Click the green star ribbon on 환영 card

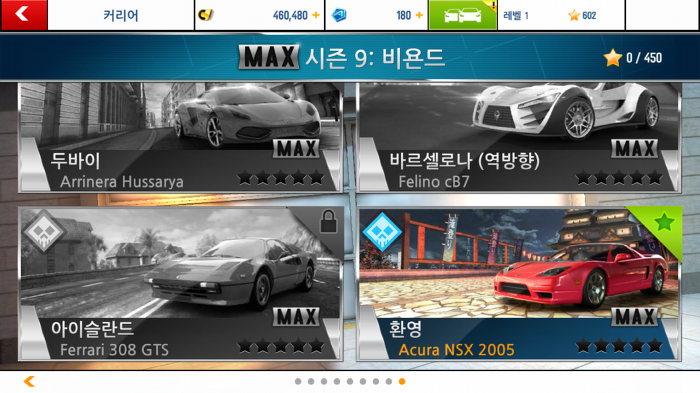(664, 222)
